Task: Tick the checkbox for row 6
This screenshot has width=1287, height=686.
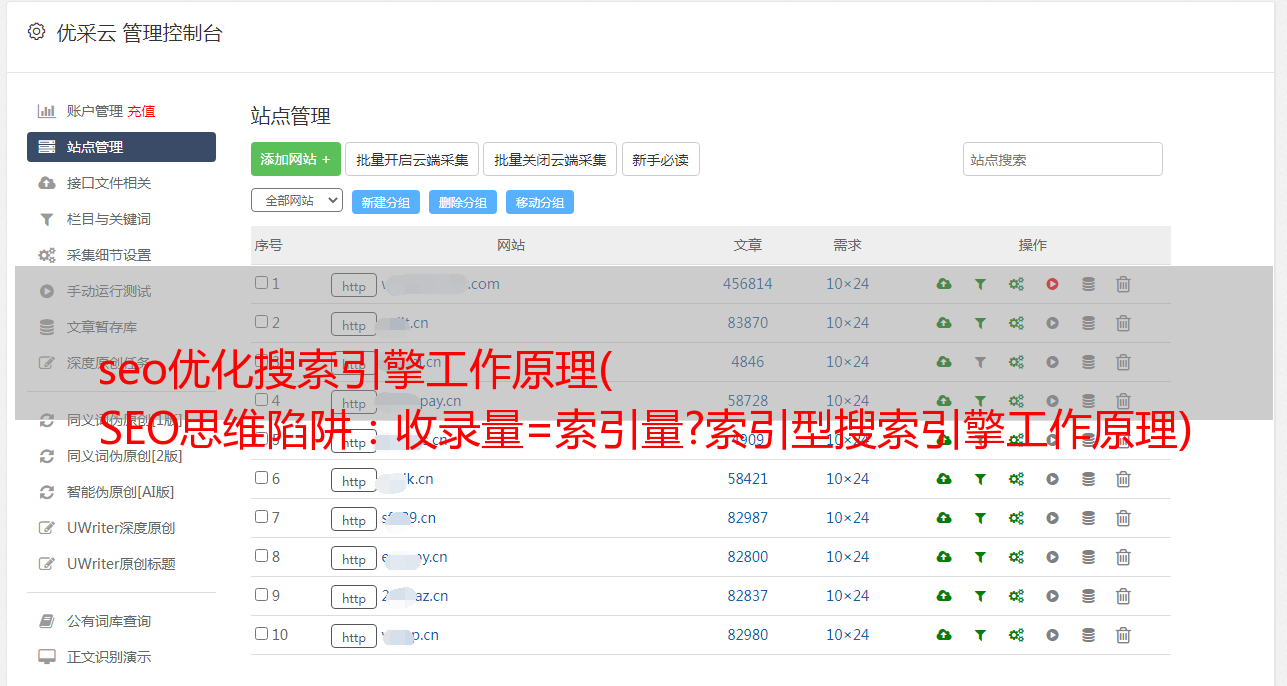Action: click(x=261, y=478)
